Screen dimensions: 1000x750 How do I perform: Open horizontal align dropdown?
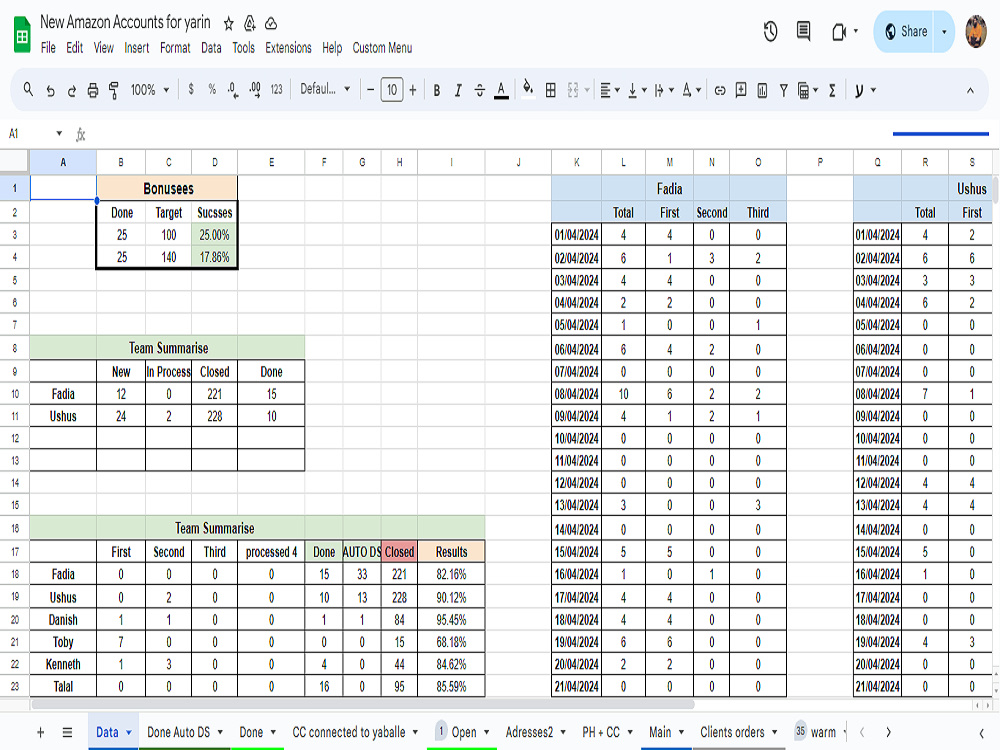click(x=610, y=91)
